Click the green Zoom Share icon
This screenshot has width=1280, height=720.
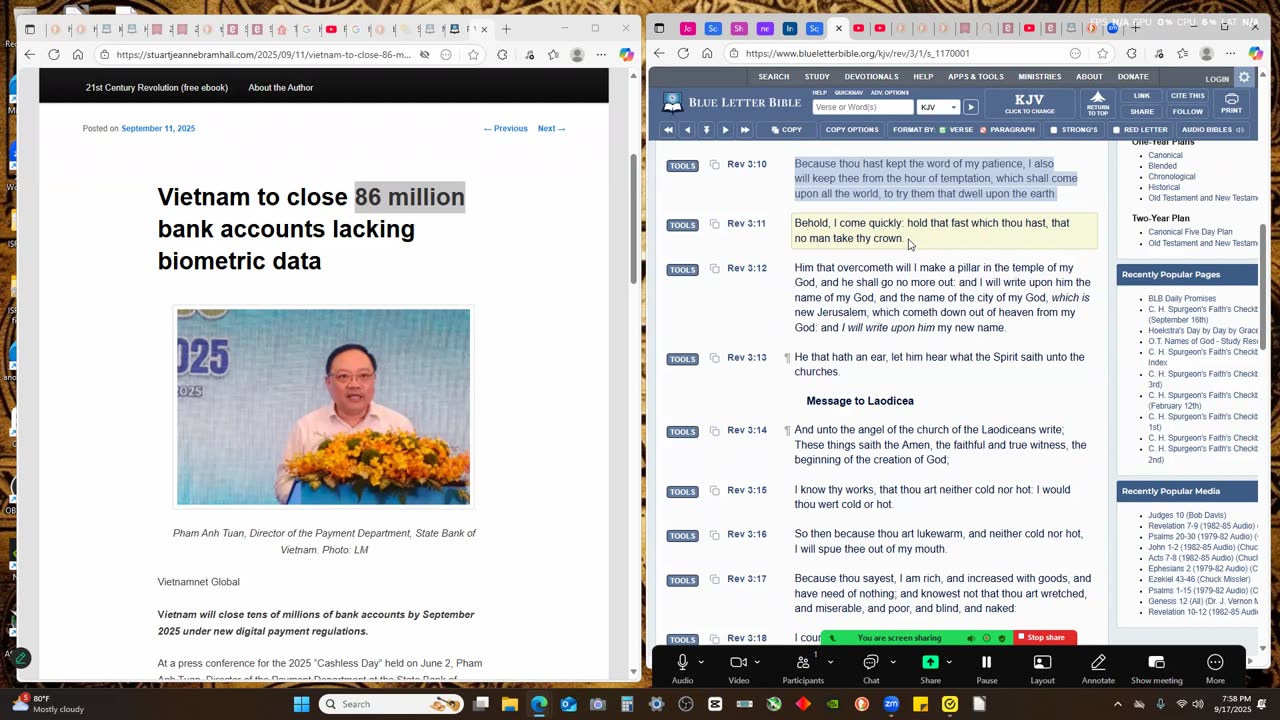click(930, 662)
